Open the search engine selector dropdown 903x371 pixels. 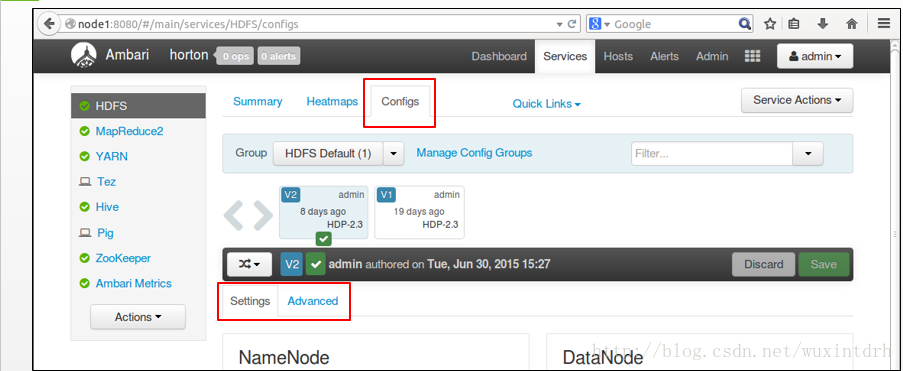(598, 24)
